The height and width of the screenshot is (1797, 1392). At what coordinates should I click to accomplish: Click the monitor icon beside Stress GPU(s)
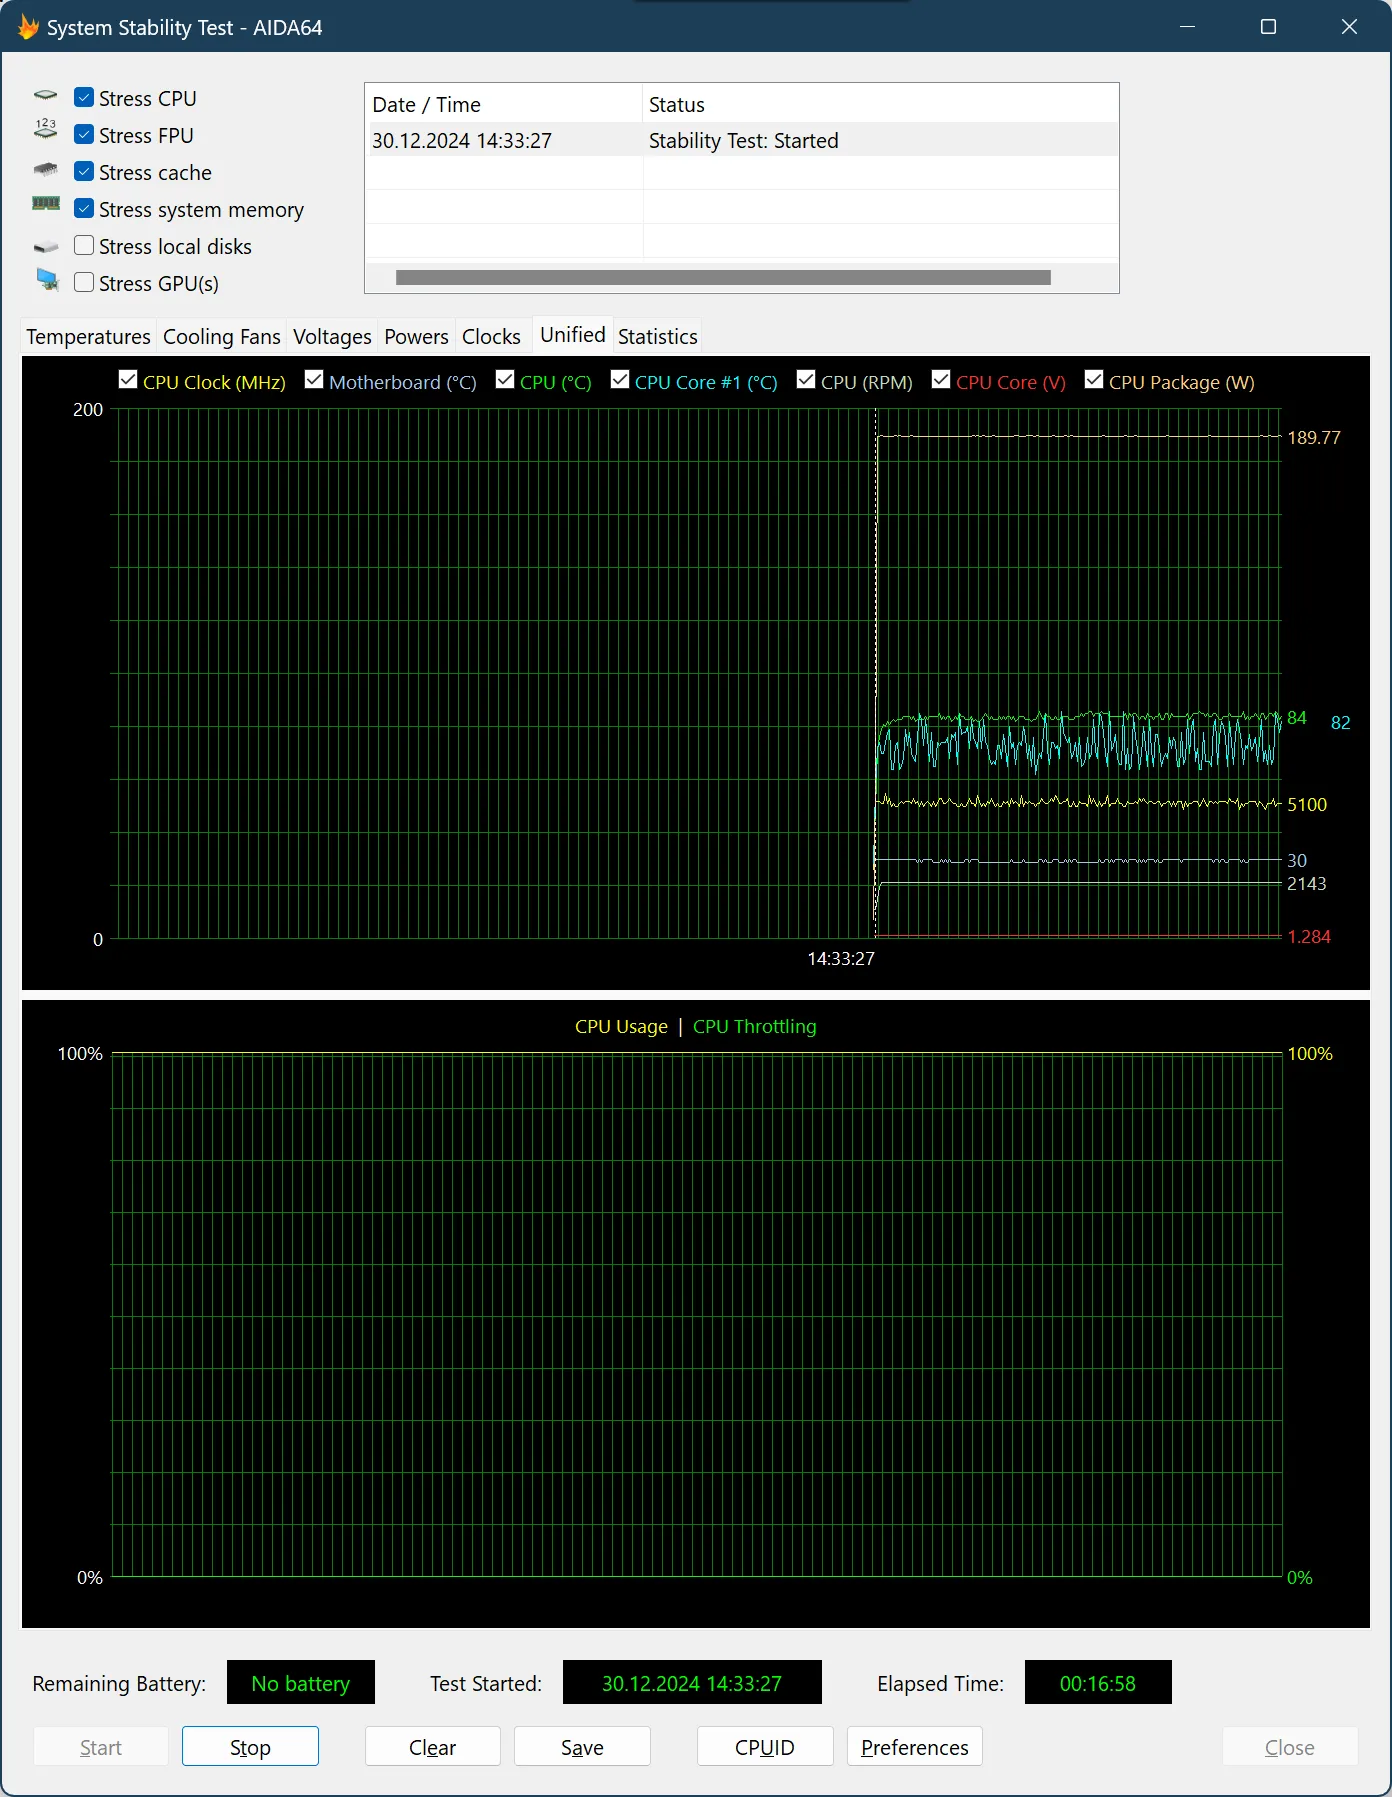[x=47, y=280]
